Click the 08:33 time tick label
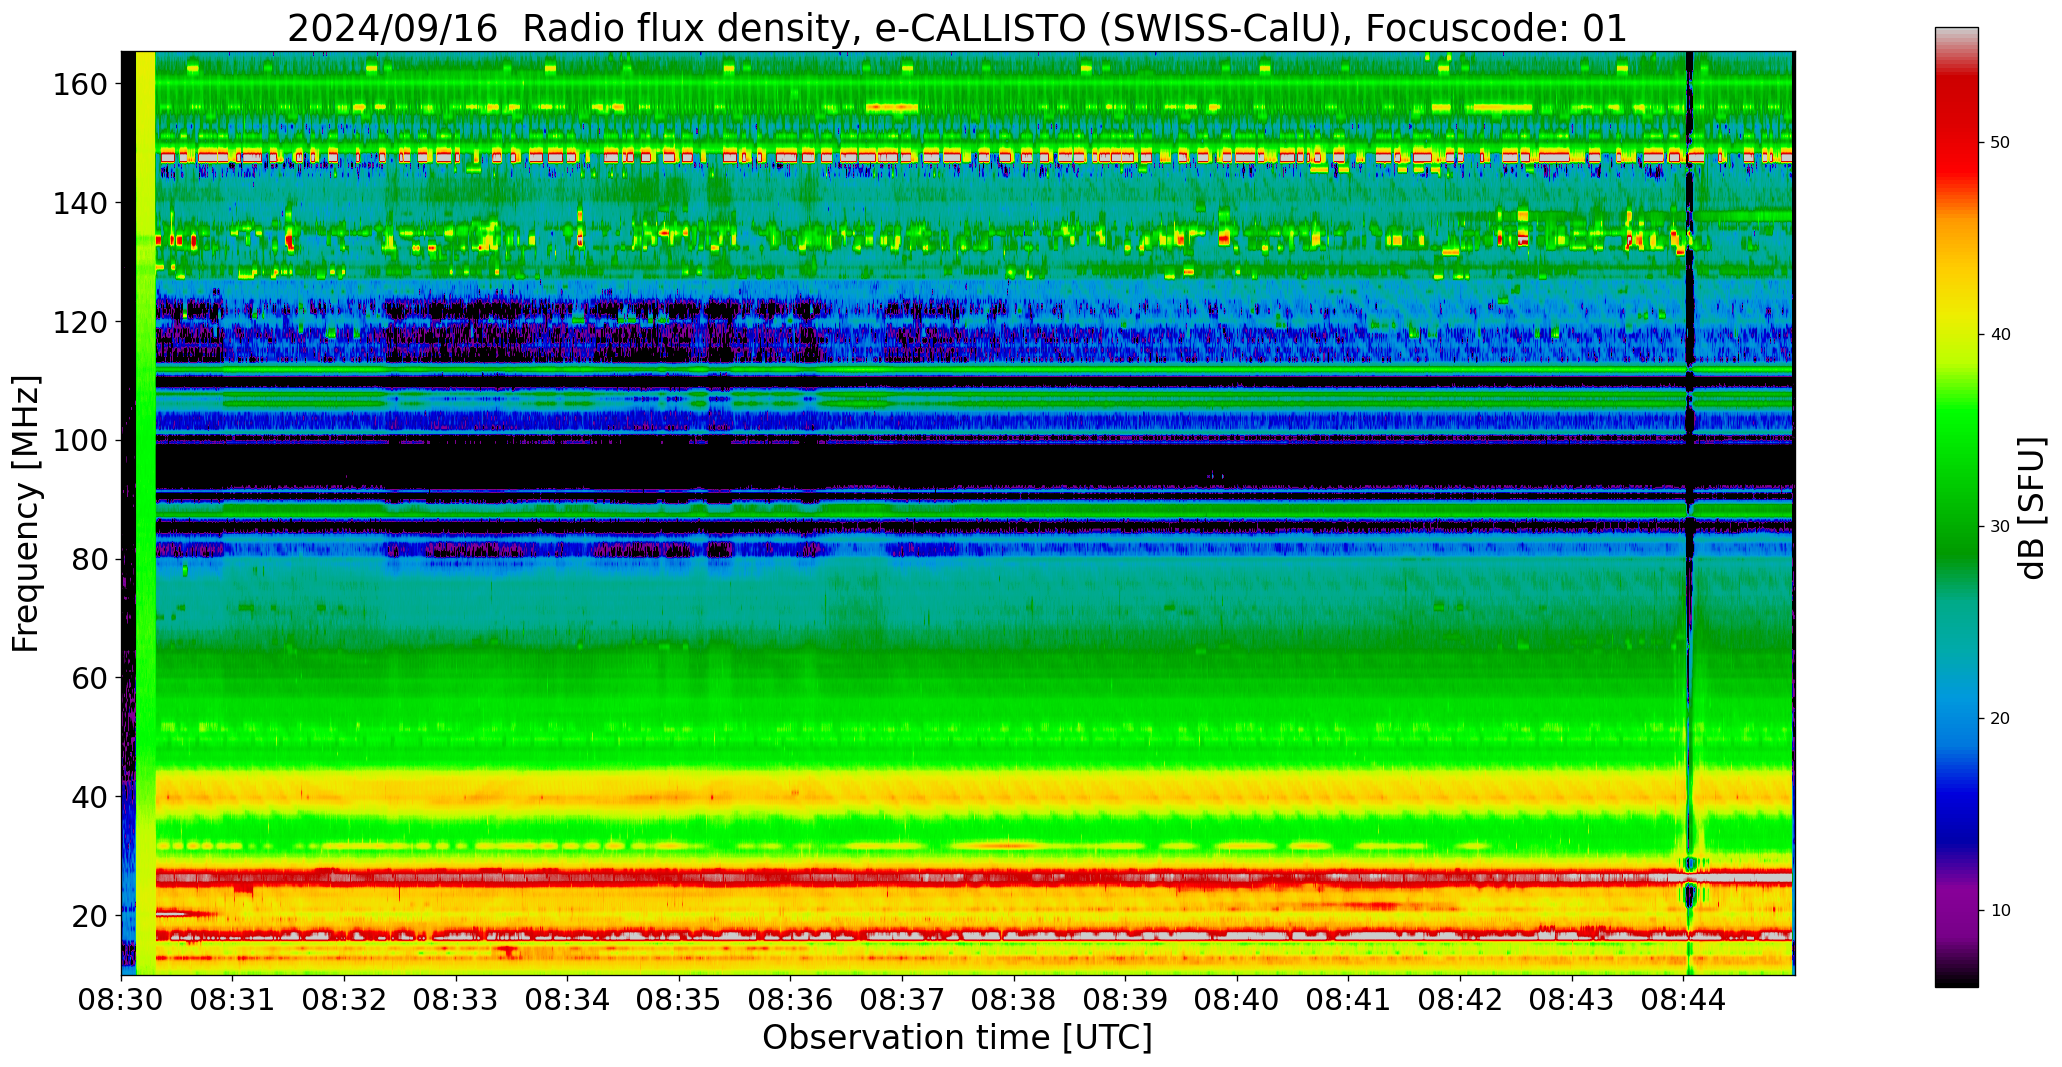 click(456, 999)
